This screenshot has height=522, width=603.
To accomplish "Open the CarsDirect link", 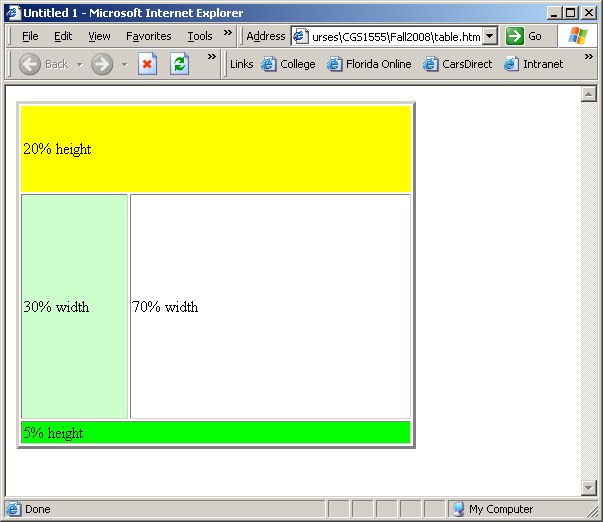I will 458,64.
